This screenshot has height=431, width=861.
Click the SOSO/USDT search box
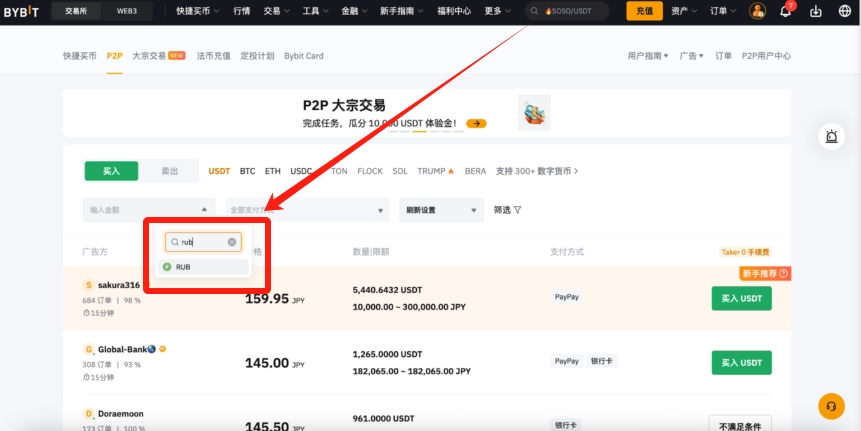567,11
